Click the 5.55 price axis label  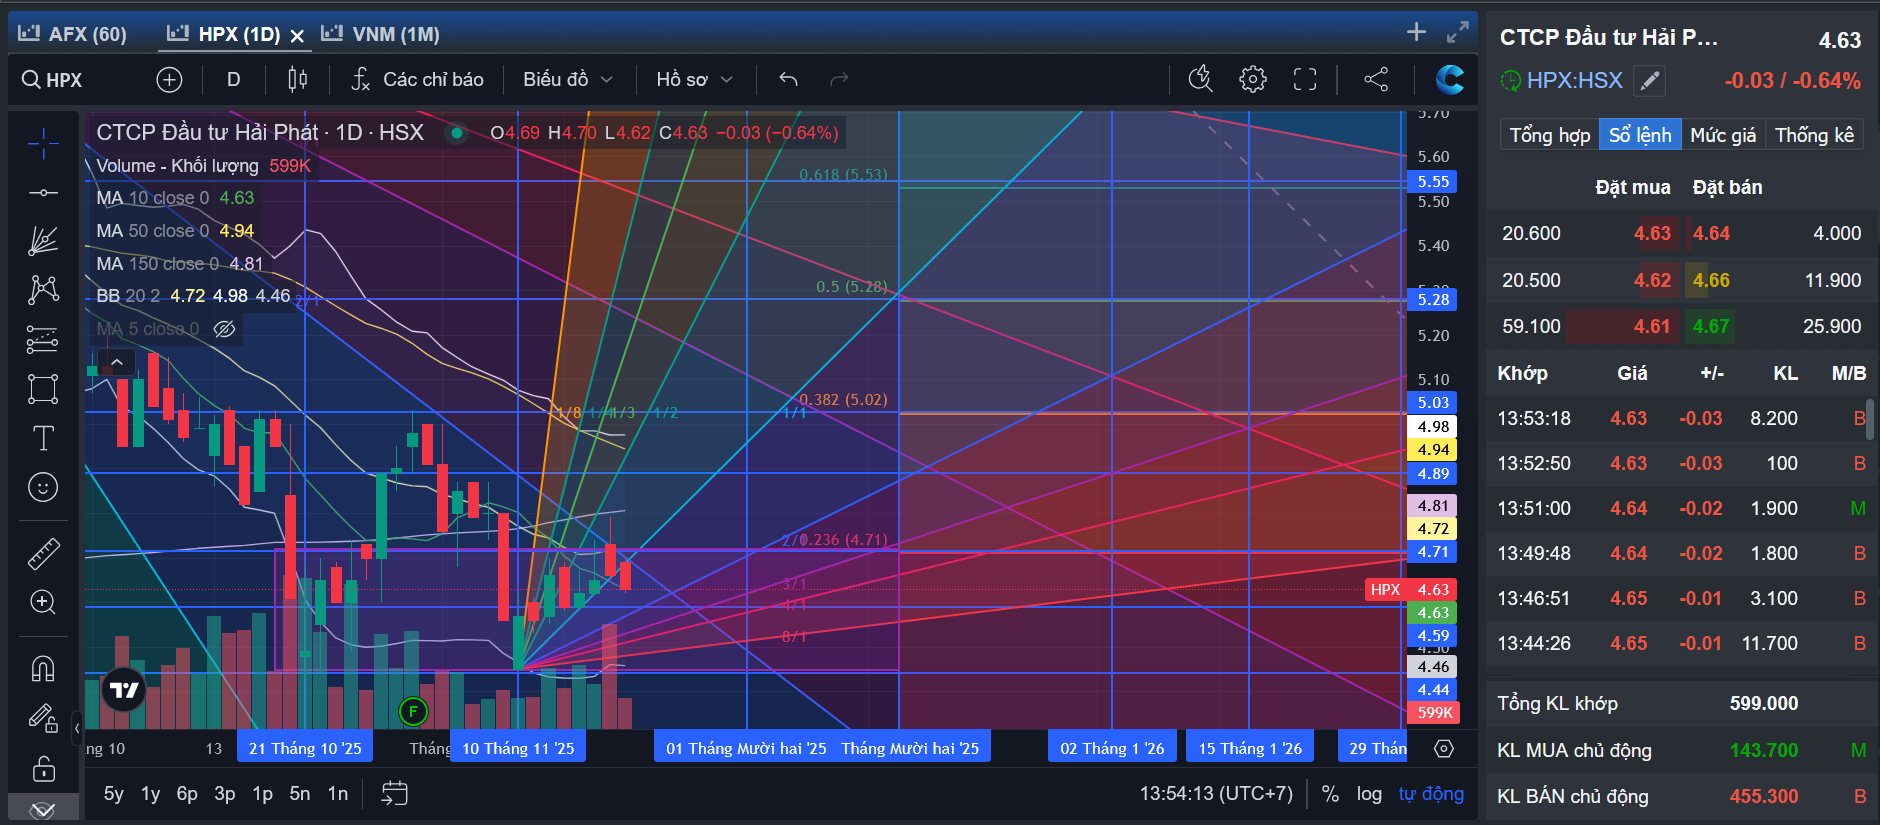tap(1432, 181)
